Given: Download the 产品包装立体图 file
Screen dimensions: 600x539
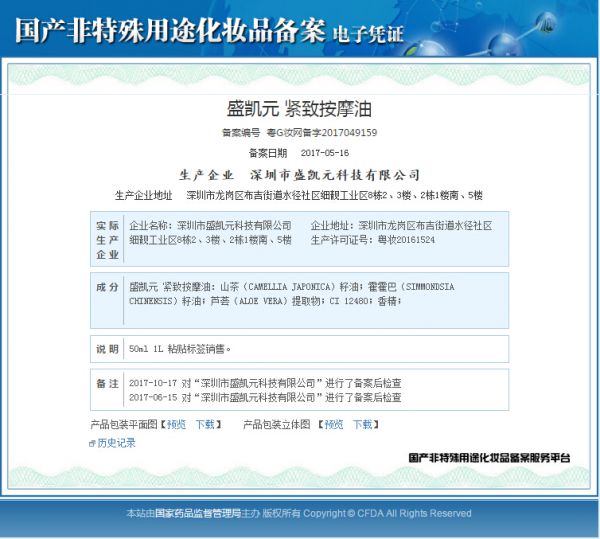Looking at the screenshot, I should coord(363,424).
